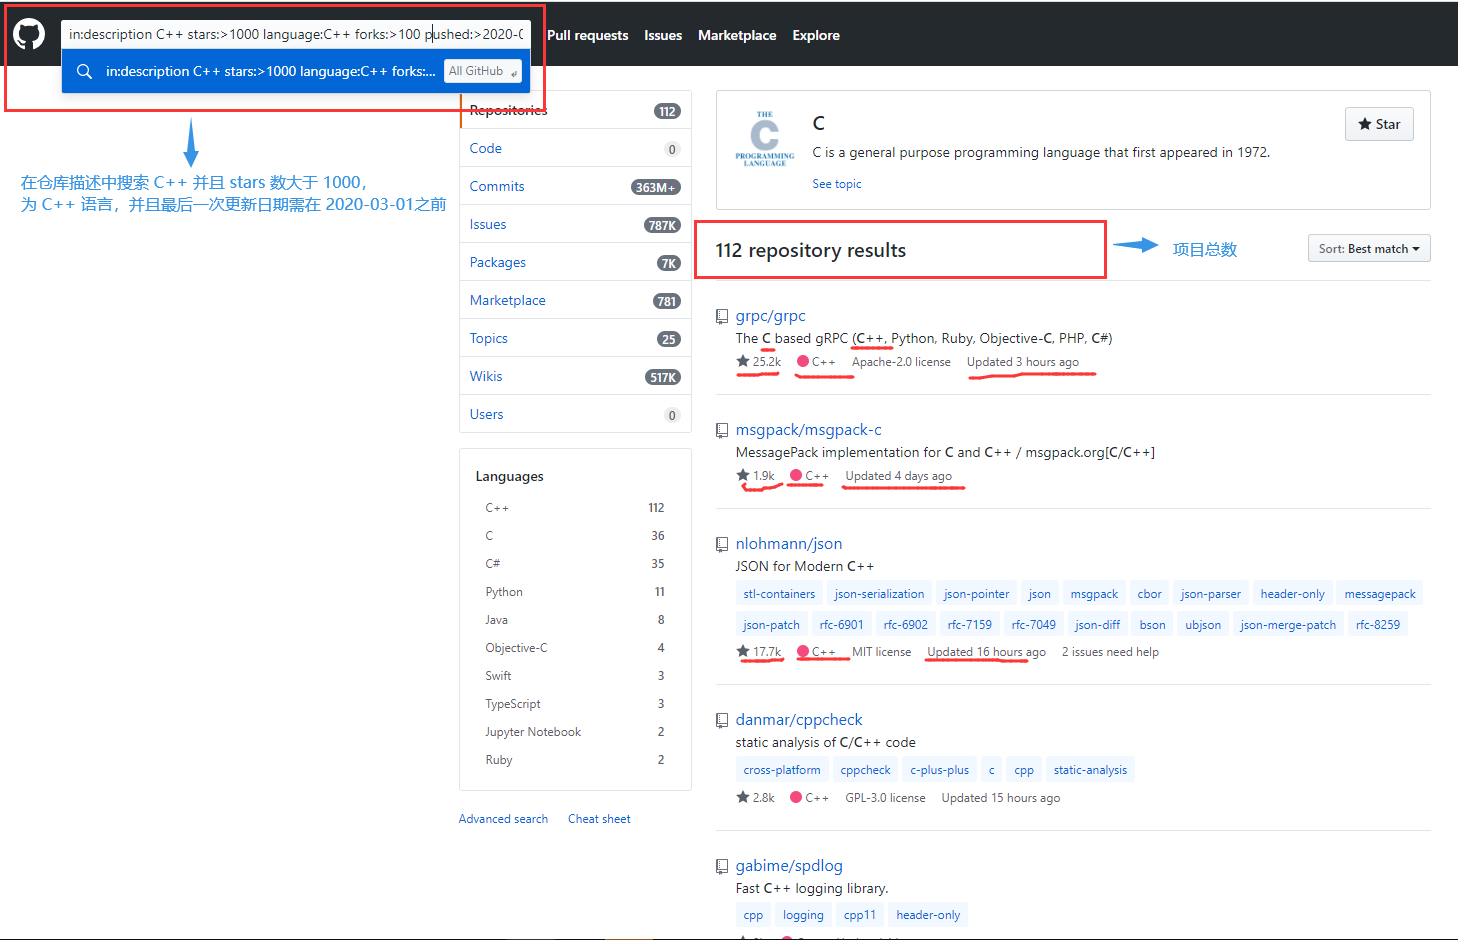This screenshot has height=940, width=1458.
Task: Filter results by Swift language
Action: pyautogui.click(x=575, y=676)
